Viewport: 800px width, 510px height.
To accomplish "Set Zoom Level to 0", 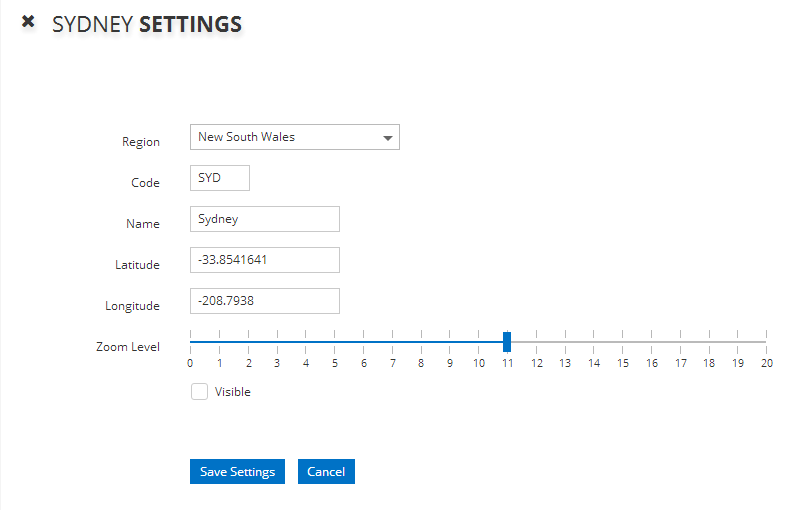I will [x=190, y=342].
